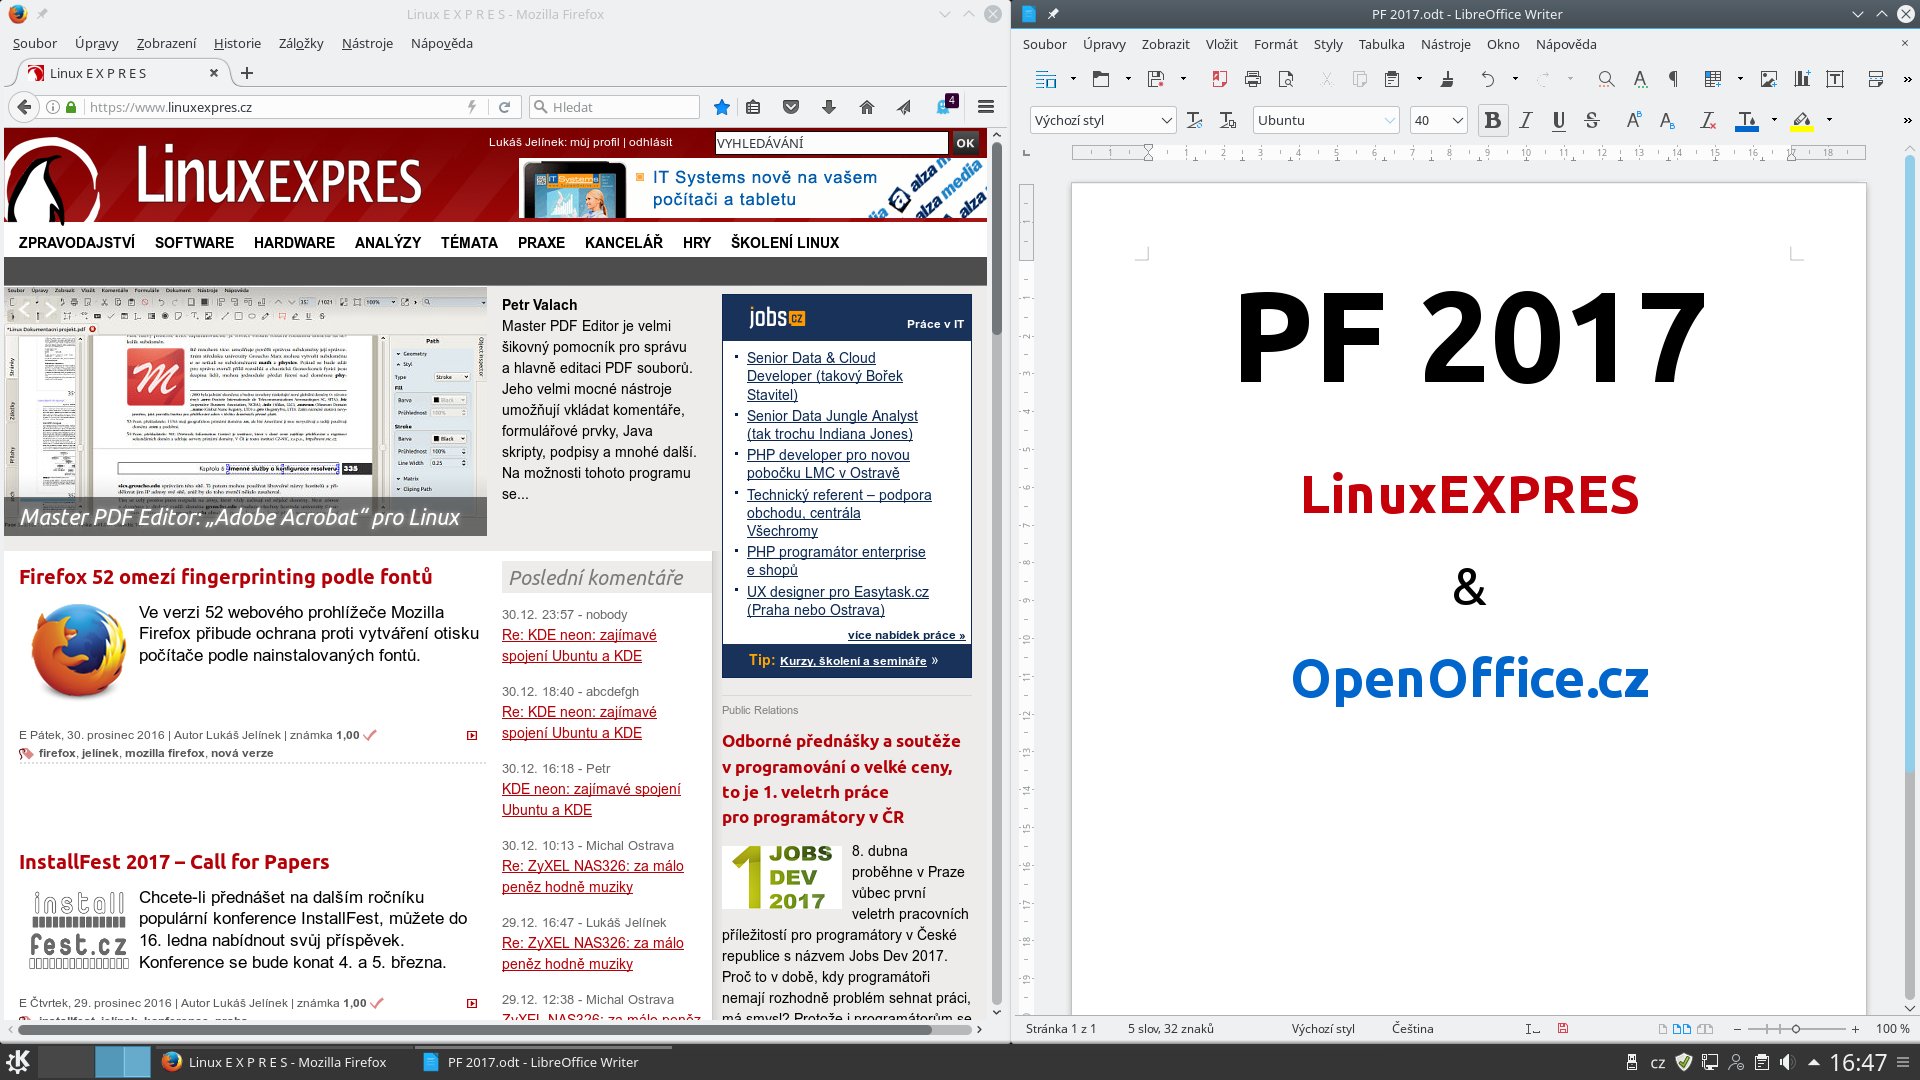Bookmark this page star icon in Firefox
Image resolution: width=1920 pixels, height=1080 pixels.
[x=722, y=107]
